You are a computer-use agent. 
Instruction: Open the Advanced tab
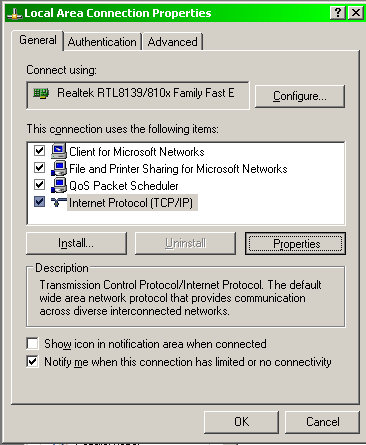pyautogui.click(x=173, y=42)
